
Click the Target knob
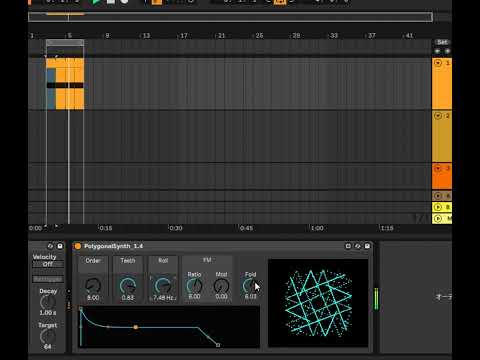point(48,336)
